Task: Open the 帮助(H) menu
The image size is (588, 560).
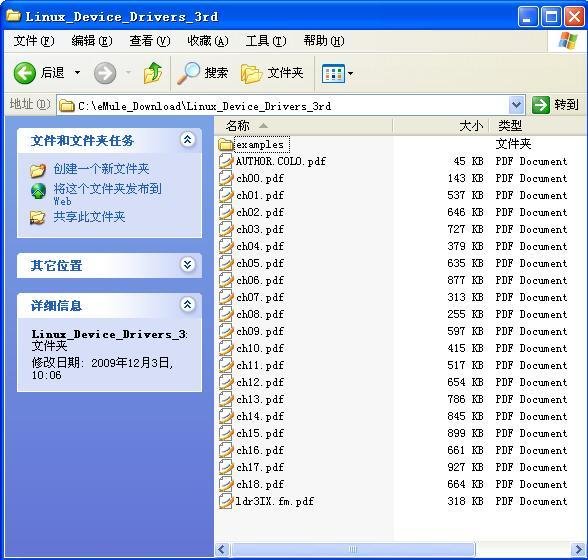Action: click(324, 41)
